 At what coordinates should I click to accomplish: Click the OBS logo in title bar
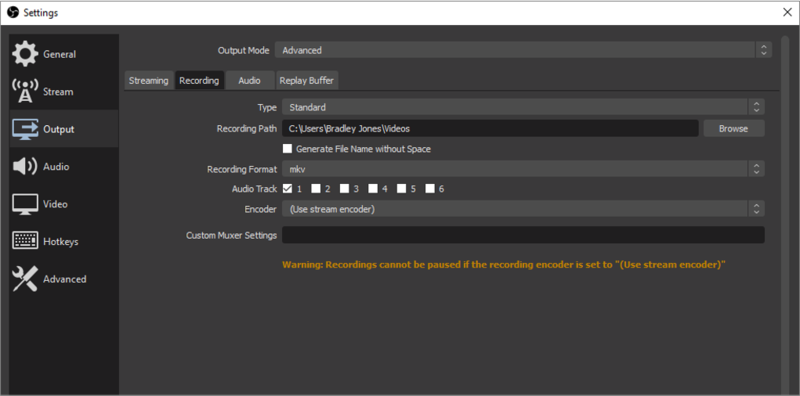13,12
